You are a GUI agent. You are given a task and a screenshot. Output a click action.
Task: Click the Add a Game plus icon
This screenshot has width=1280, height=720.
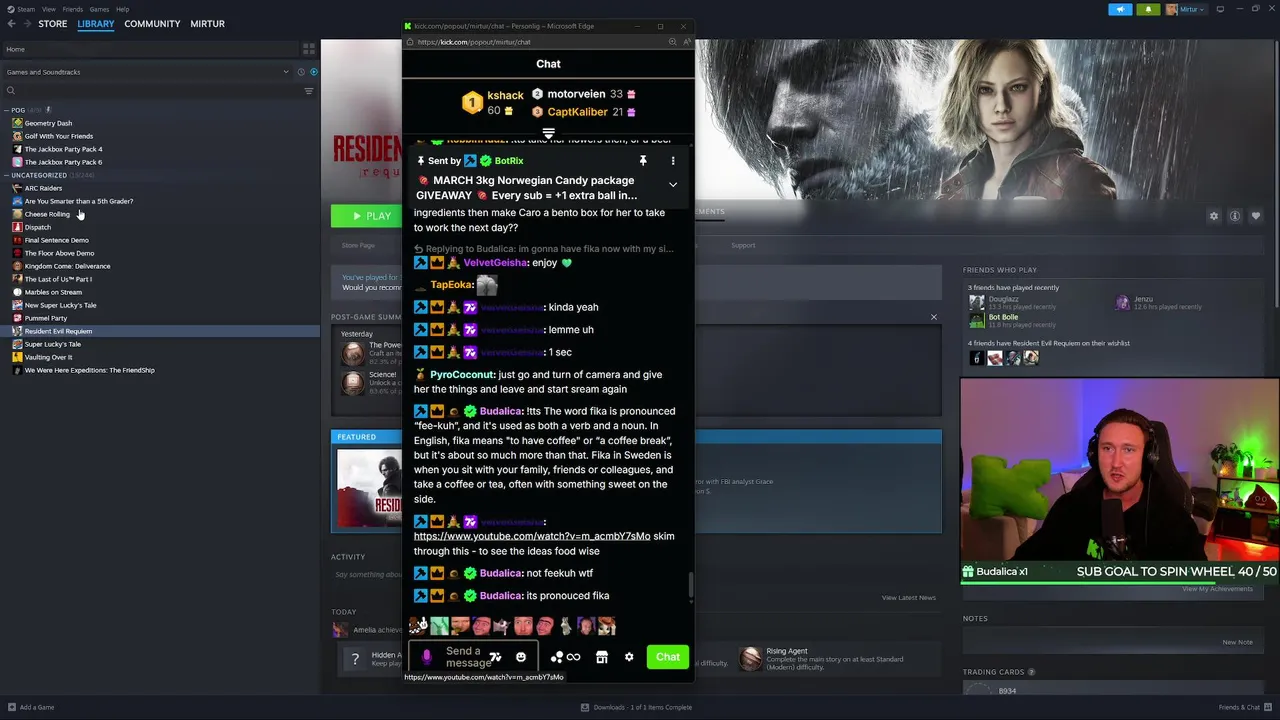[x=10, y=707]
